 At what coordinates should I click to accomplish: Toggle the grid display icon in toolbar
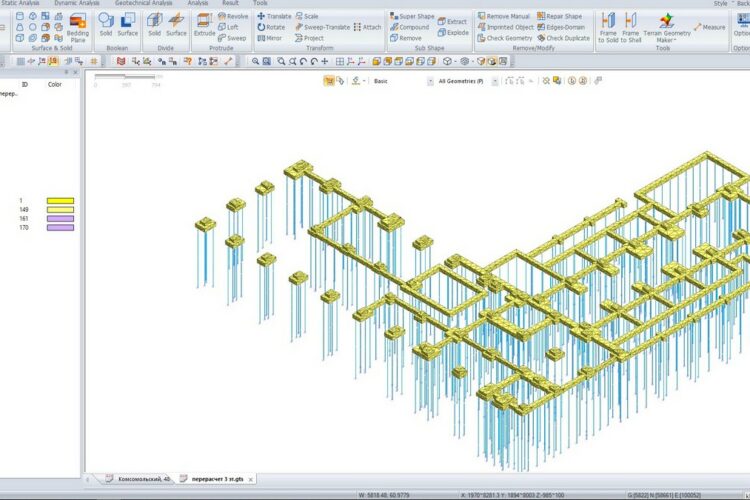coord(94,61)
